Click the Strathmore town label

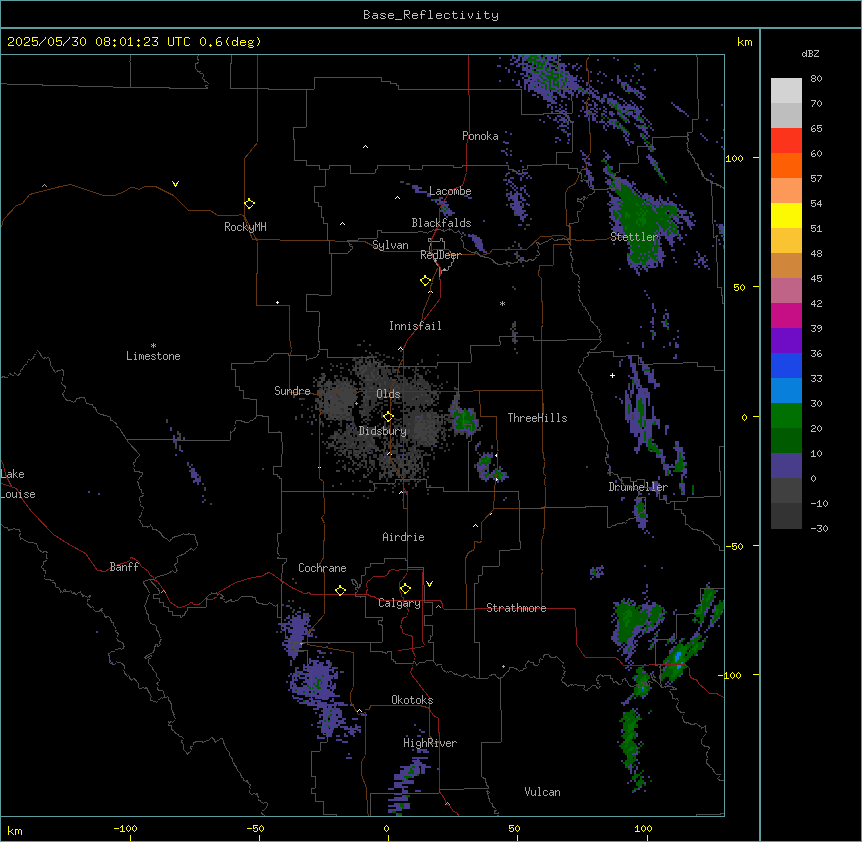pos(516,608)
